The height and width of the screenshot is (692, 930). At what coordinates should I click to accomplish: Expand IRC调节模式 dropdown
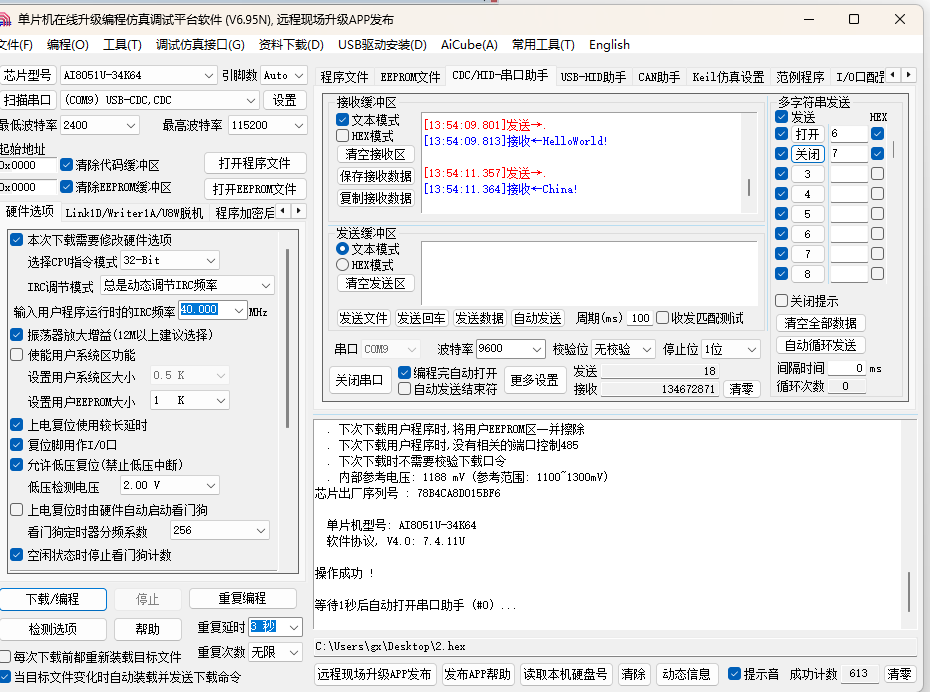click(266, 285)
